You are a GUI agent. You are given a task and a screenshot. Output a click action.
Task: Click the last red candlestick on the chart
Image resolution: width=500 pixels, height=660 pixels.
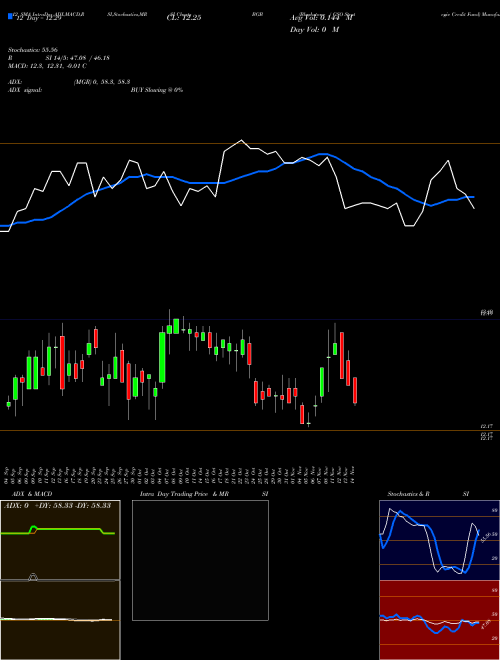tap(355, 391)
